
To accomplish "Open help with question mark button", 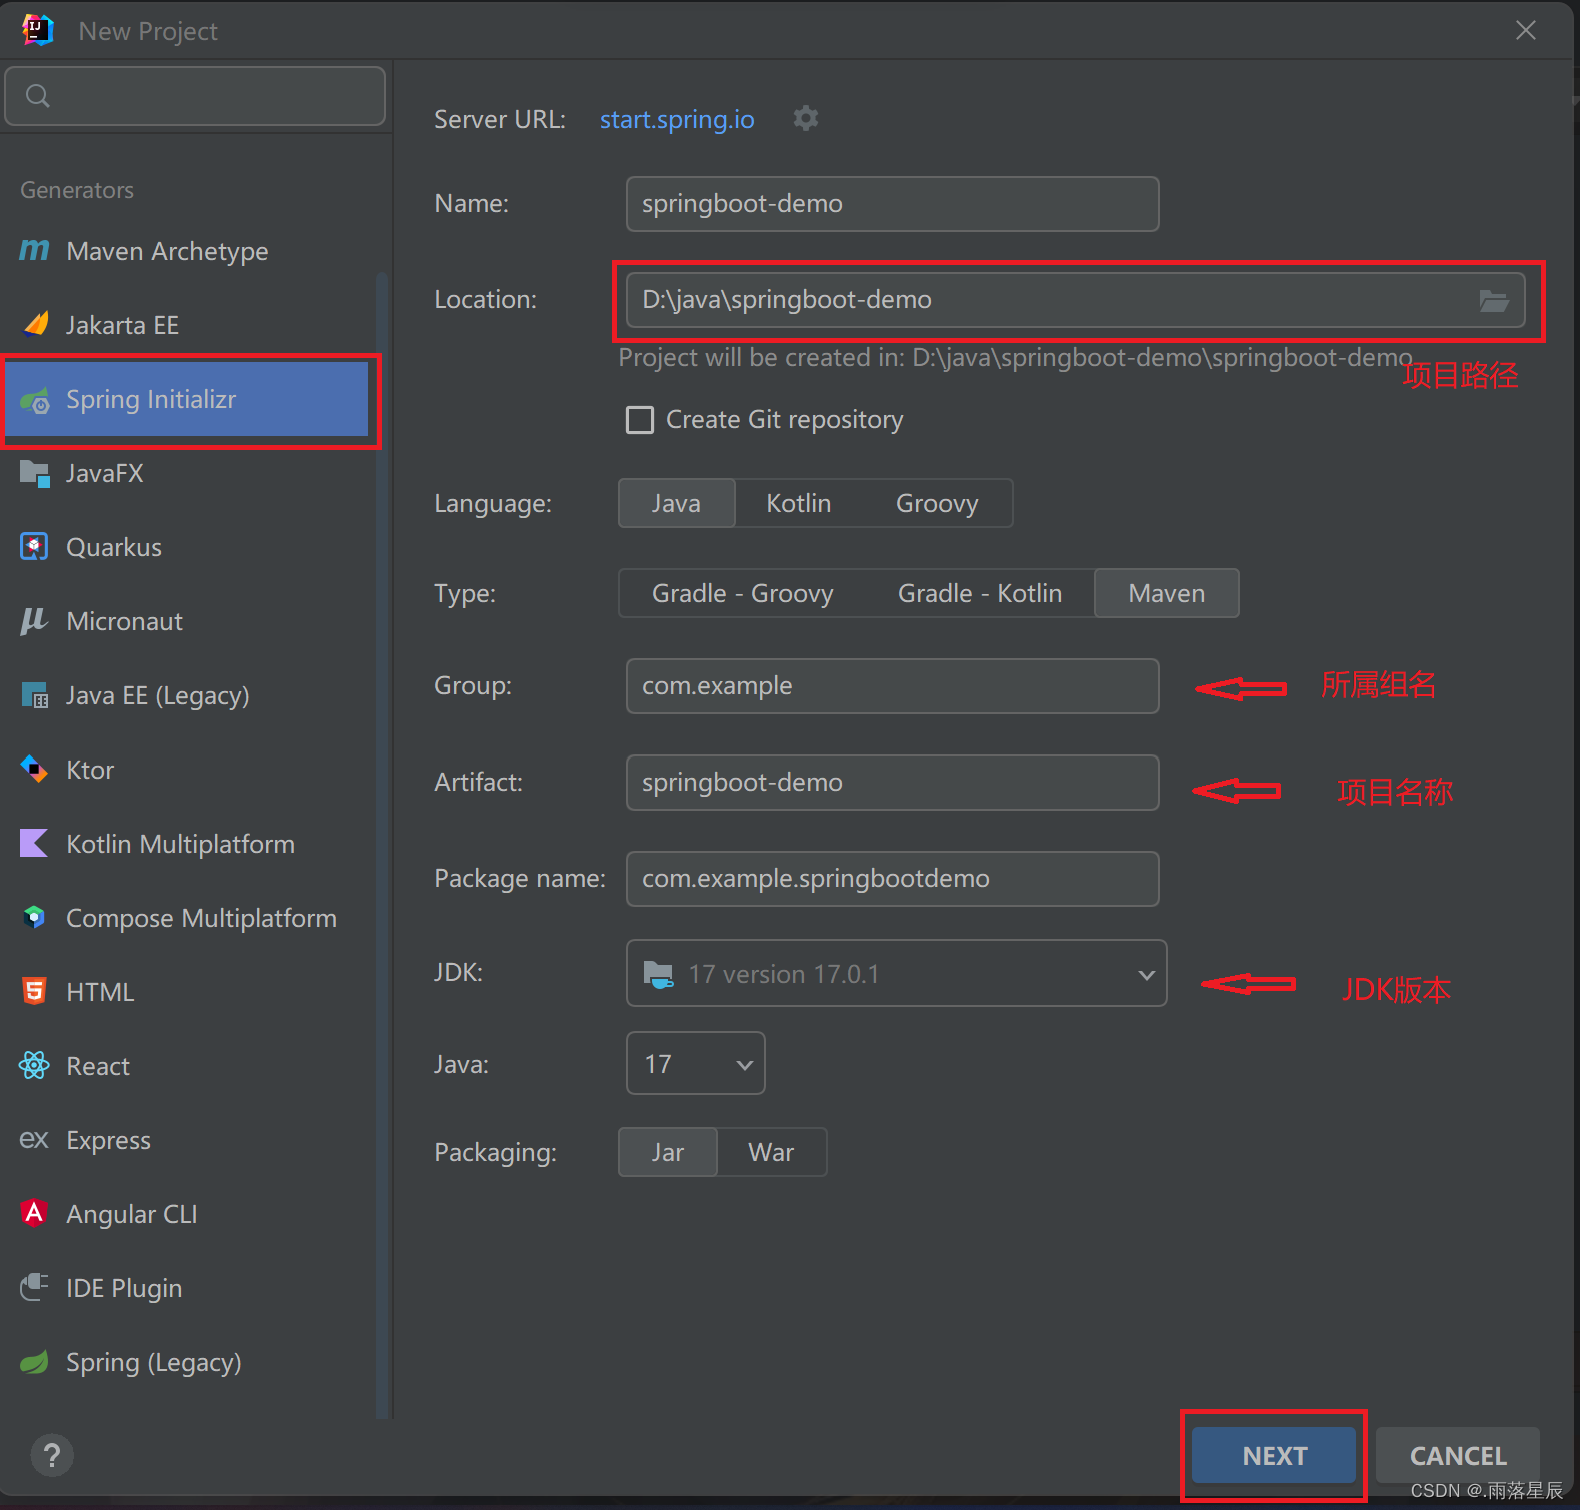I will click(x=52, y=1455).
